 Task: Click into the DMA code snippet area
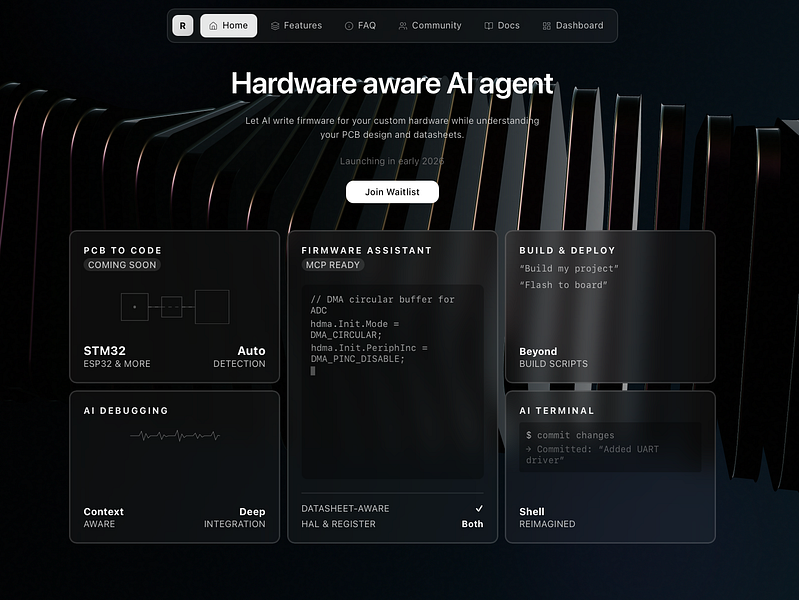(392, 381)
